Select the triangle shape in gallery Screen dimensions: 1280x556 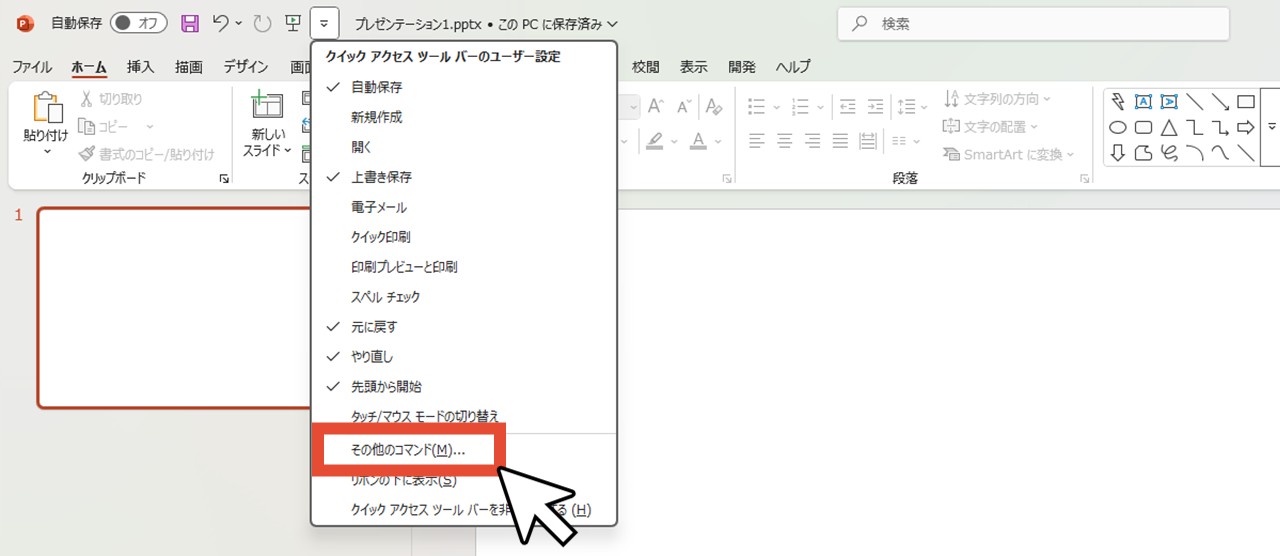[1169, 127]
